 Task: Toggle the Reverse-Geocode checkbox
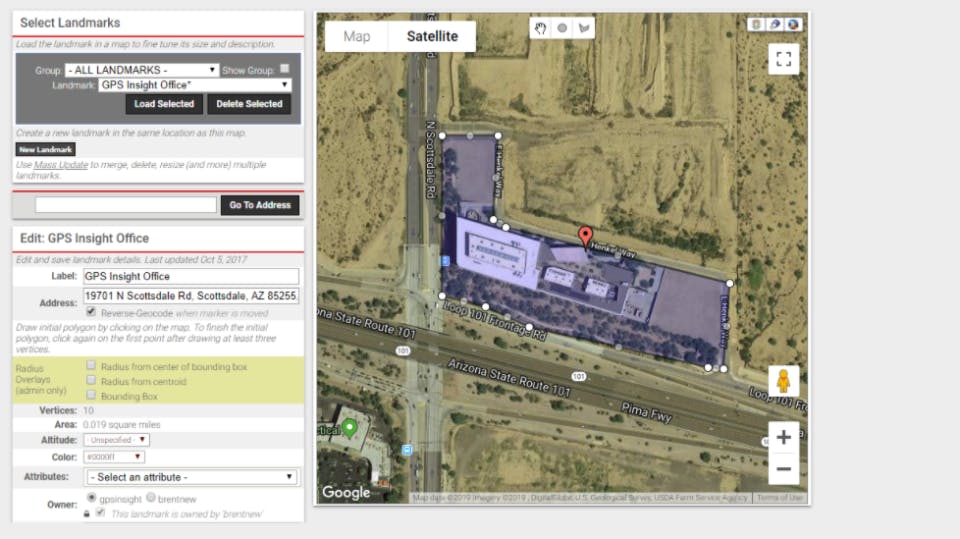(x=91, y=312)
